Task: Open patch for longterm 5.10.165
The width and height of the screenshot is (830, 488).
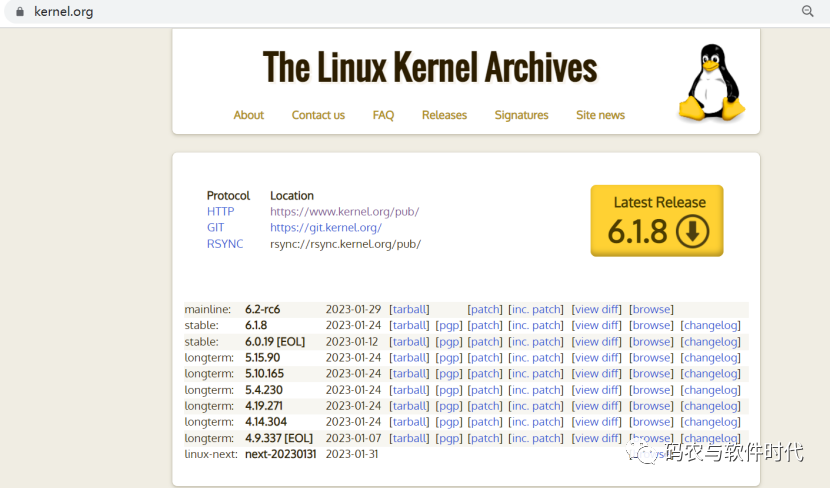Action: pyautogui.click(x=485, y=373)
